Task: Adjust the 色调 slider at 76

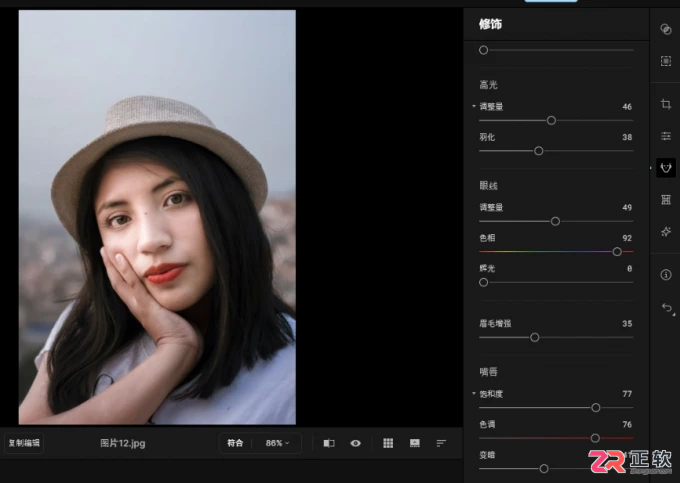Action: [x=595, y=438]
